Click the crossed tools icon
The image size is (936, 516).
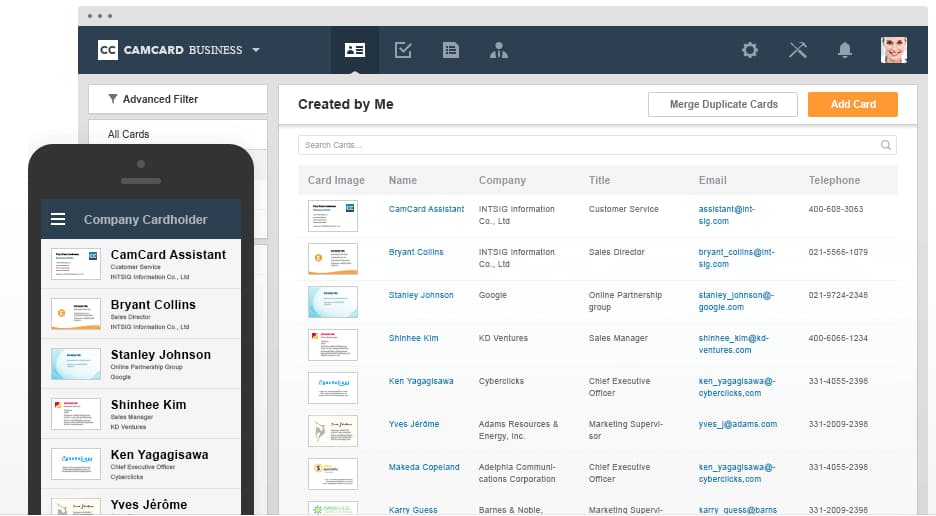tap(798, 50)
